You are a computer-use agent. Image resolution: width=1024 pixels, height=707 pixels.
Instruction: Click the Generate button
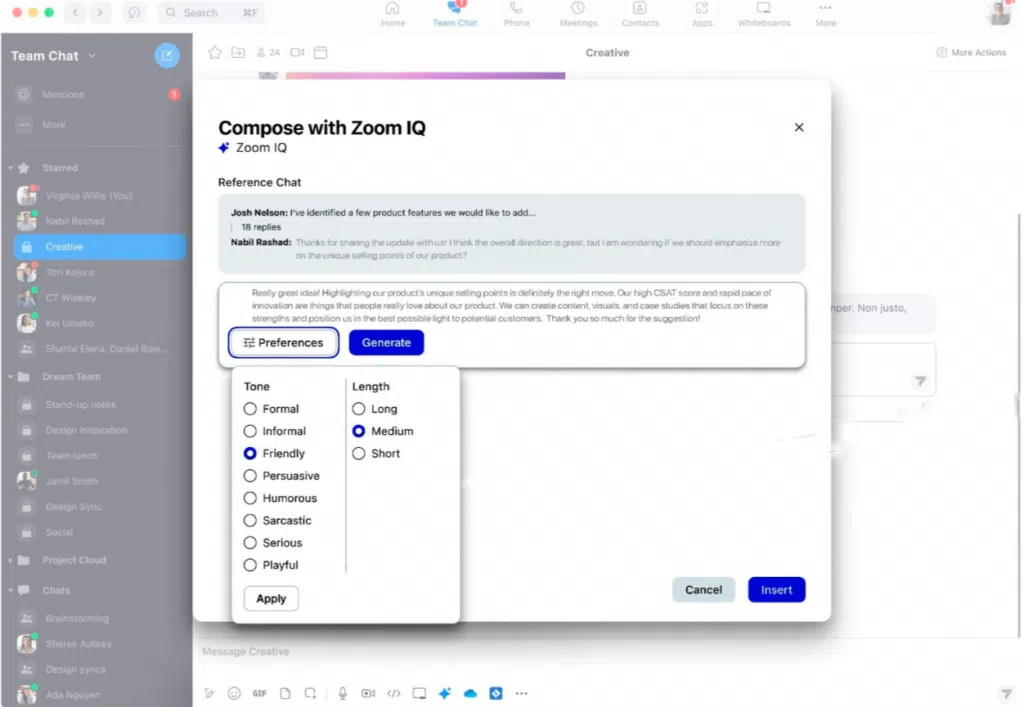tap(386, 343)
